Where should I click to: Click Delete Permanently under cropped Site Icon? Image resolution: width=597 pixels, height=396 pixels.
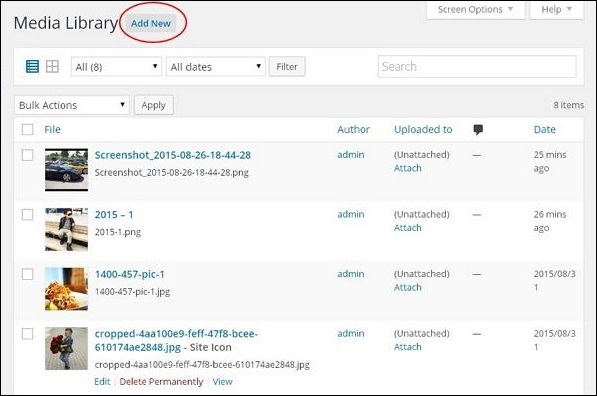pyautogui.click(x=161, y=382)
